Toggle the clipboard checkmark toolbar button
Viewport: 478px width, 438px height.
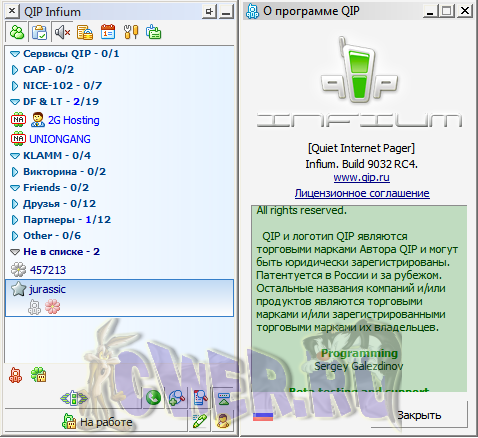[x=39, y=32]
